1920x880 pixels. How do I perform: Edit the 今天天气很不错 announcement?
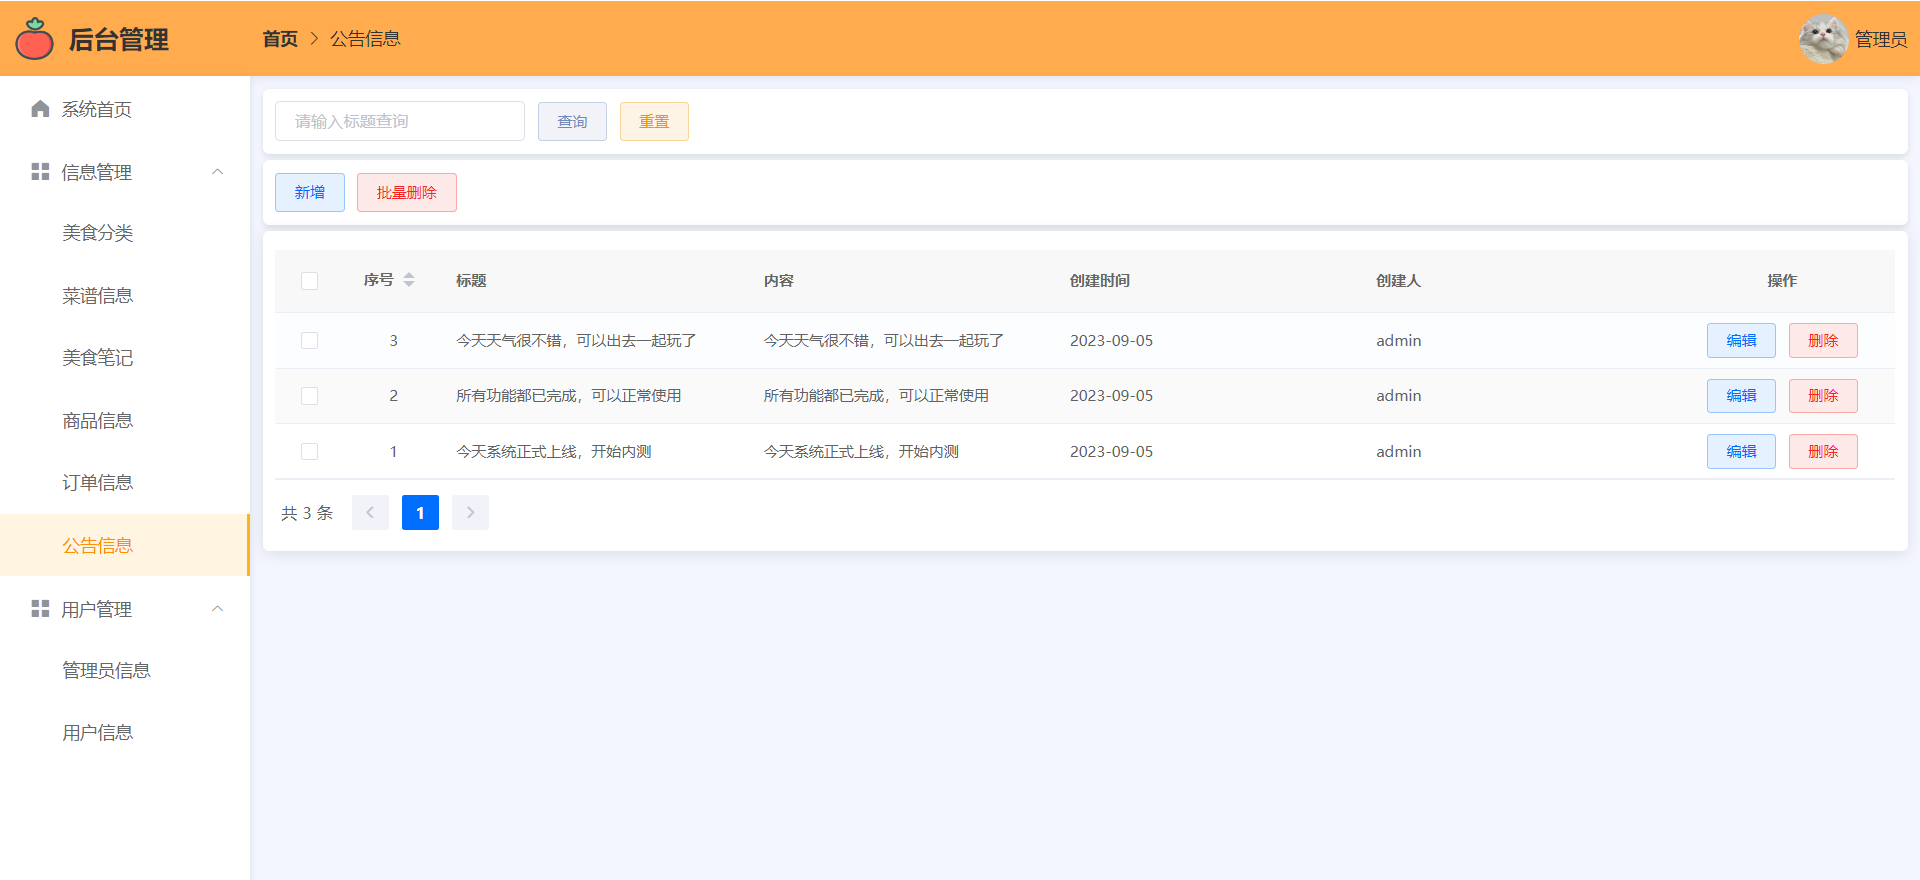[1741, 341]
